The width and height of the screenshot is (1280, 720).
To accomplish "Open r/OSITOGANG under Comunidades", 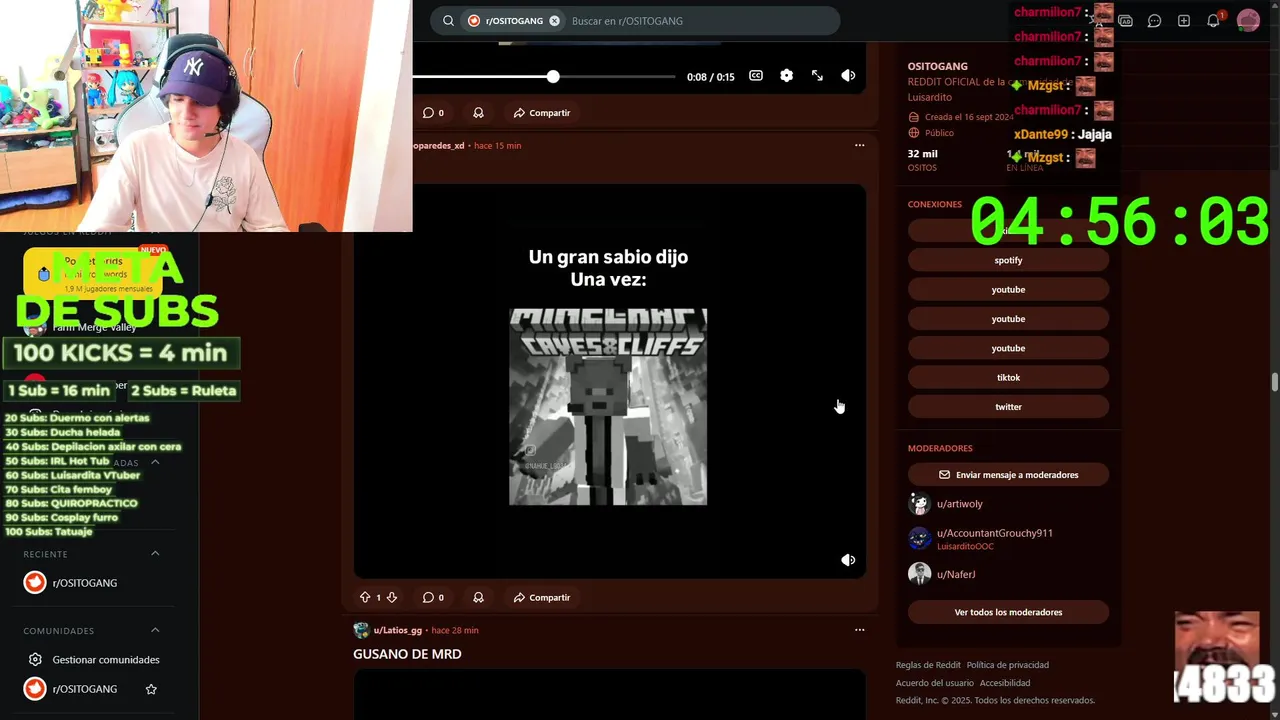I will coord(84,689).
